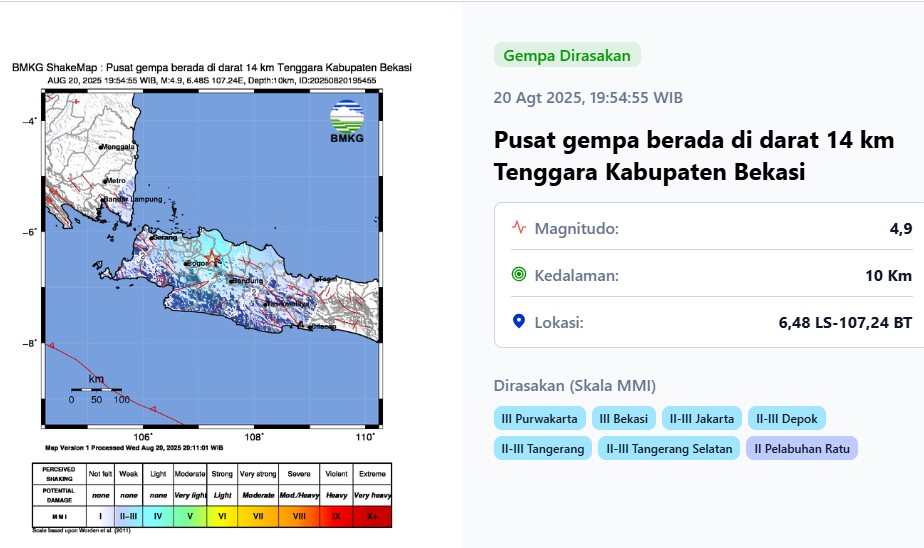Select the II-III Tangerang chip

coord(542,449)
